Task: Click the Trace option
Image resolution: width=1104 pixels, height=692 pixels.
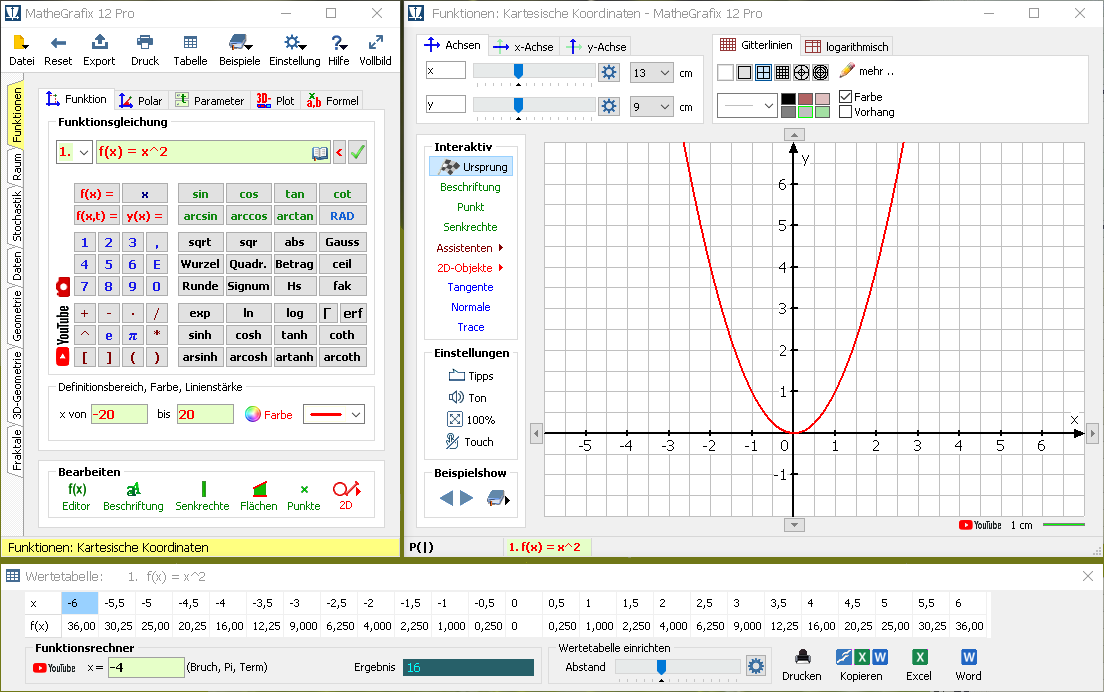Action: pos(471,327)
